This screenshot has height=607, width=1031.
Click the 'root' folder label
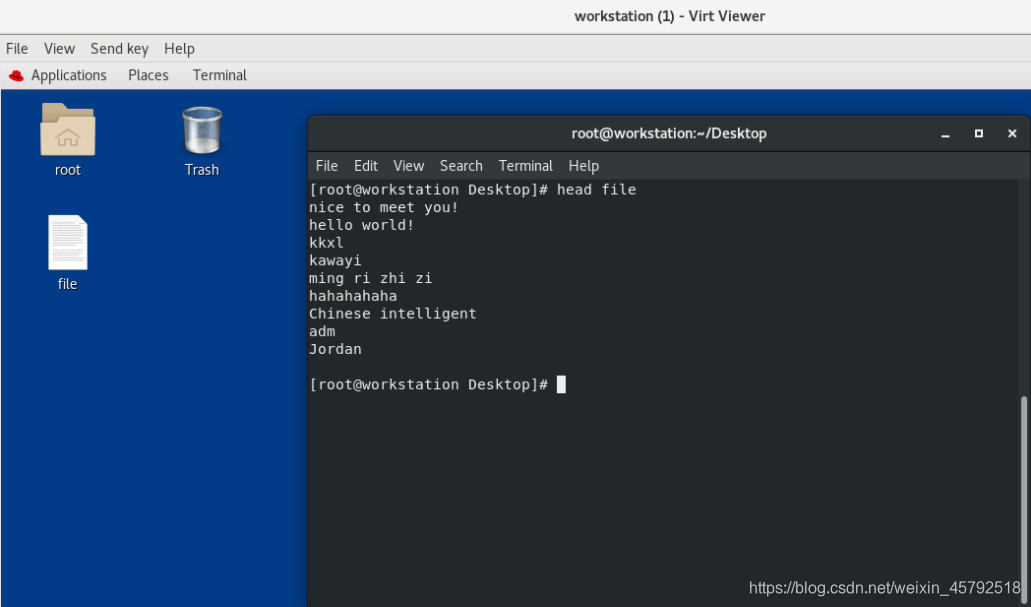68,170
